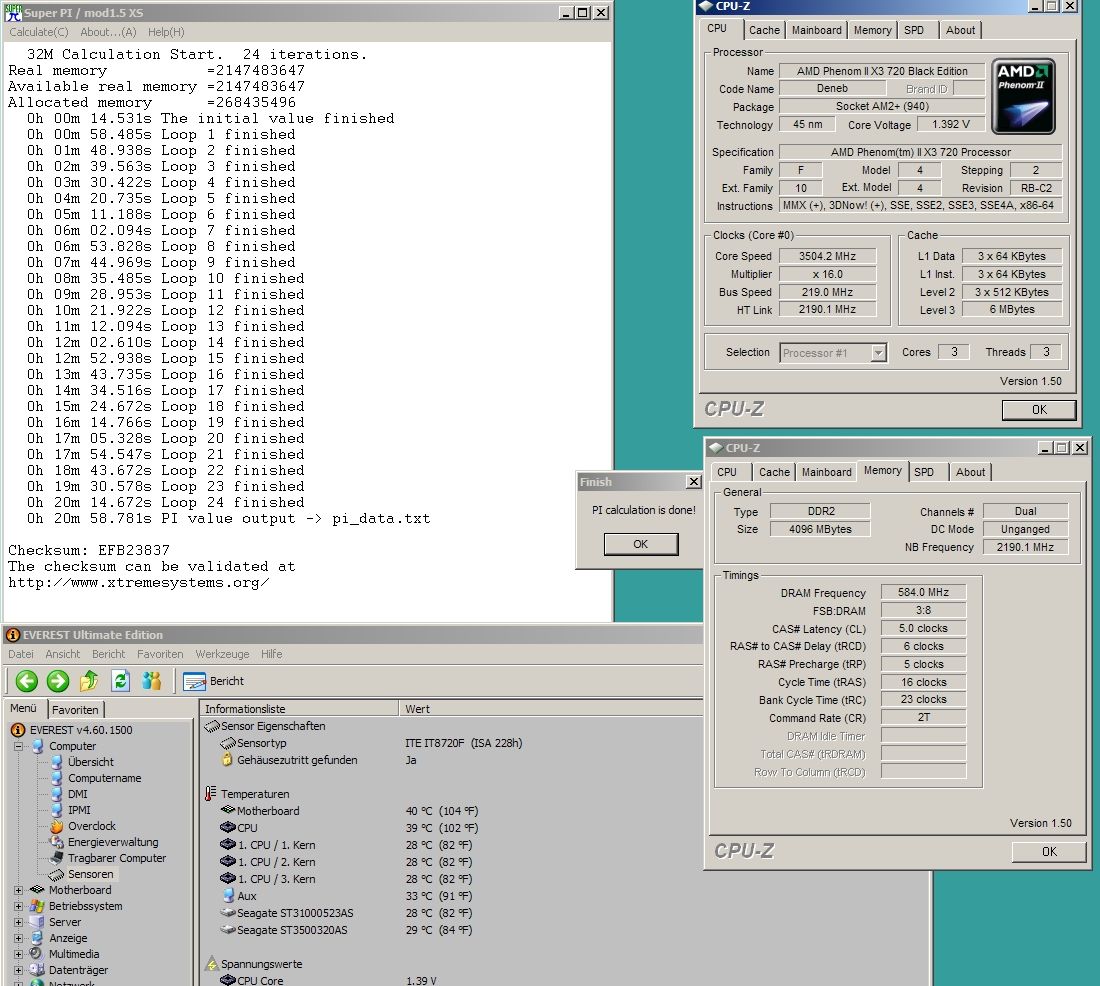1100x986 pixels.
Task: Open the Werkzeuge menu in EVEREST
Action: (223, 654)
